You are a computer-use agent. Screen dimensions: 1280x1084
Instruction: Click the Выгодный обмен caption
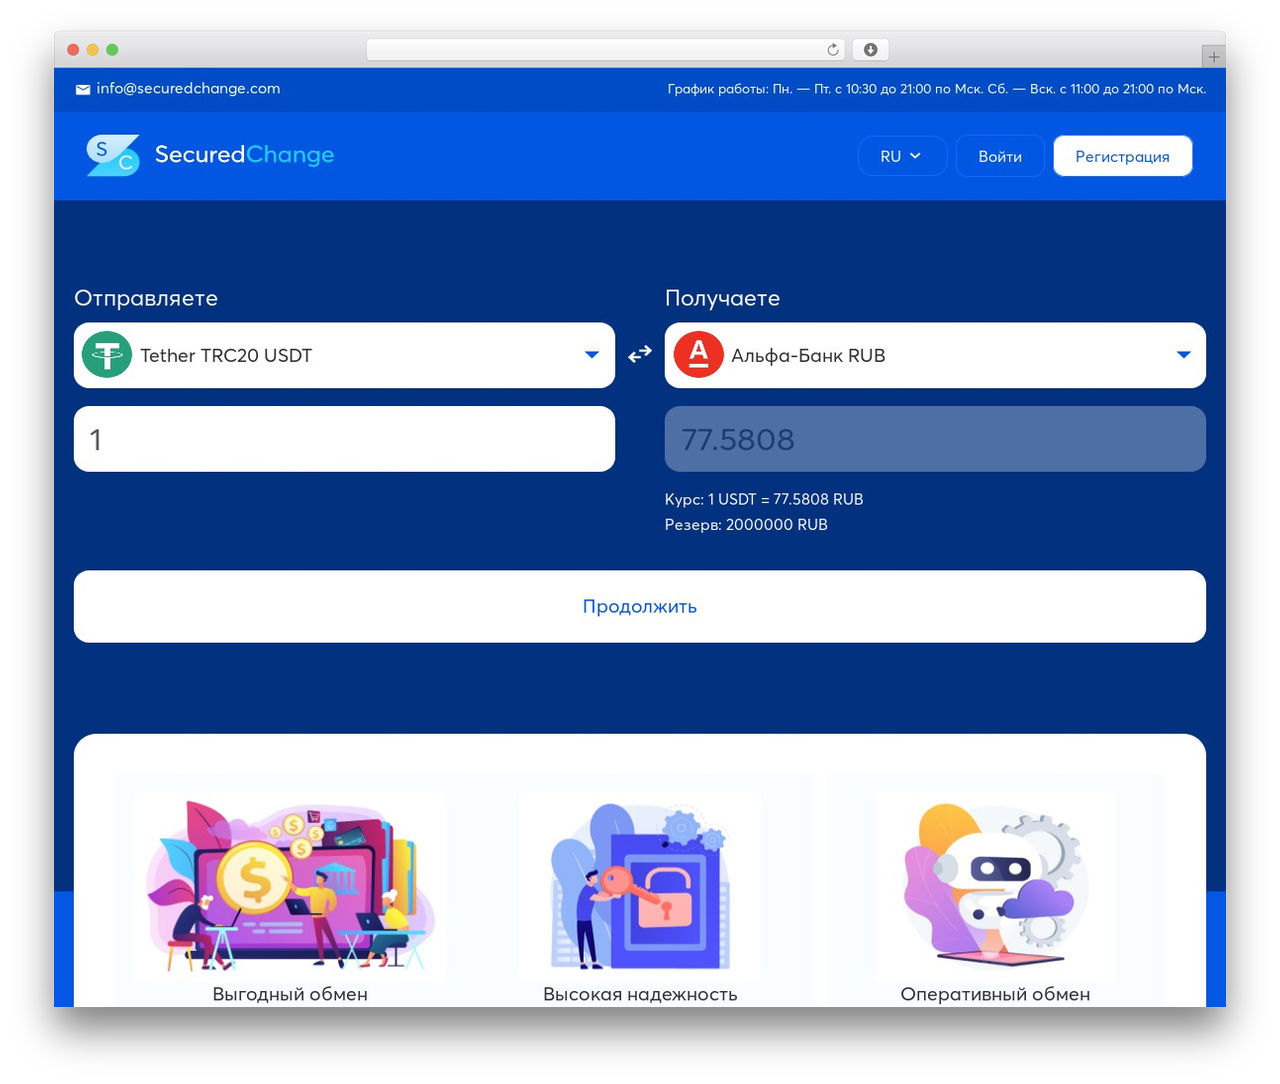290,994
